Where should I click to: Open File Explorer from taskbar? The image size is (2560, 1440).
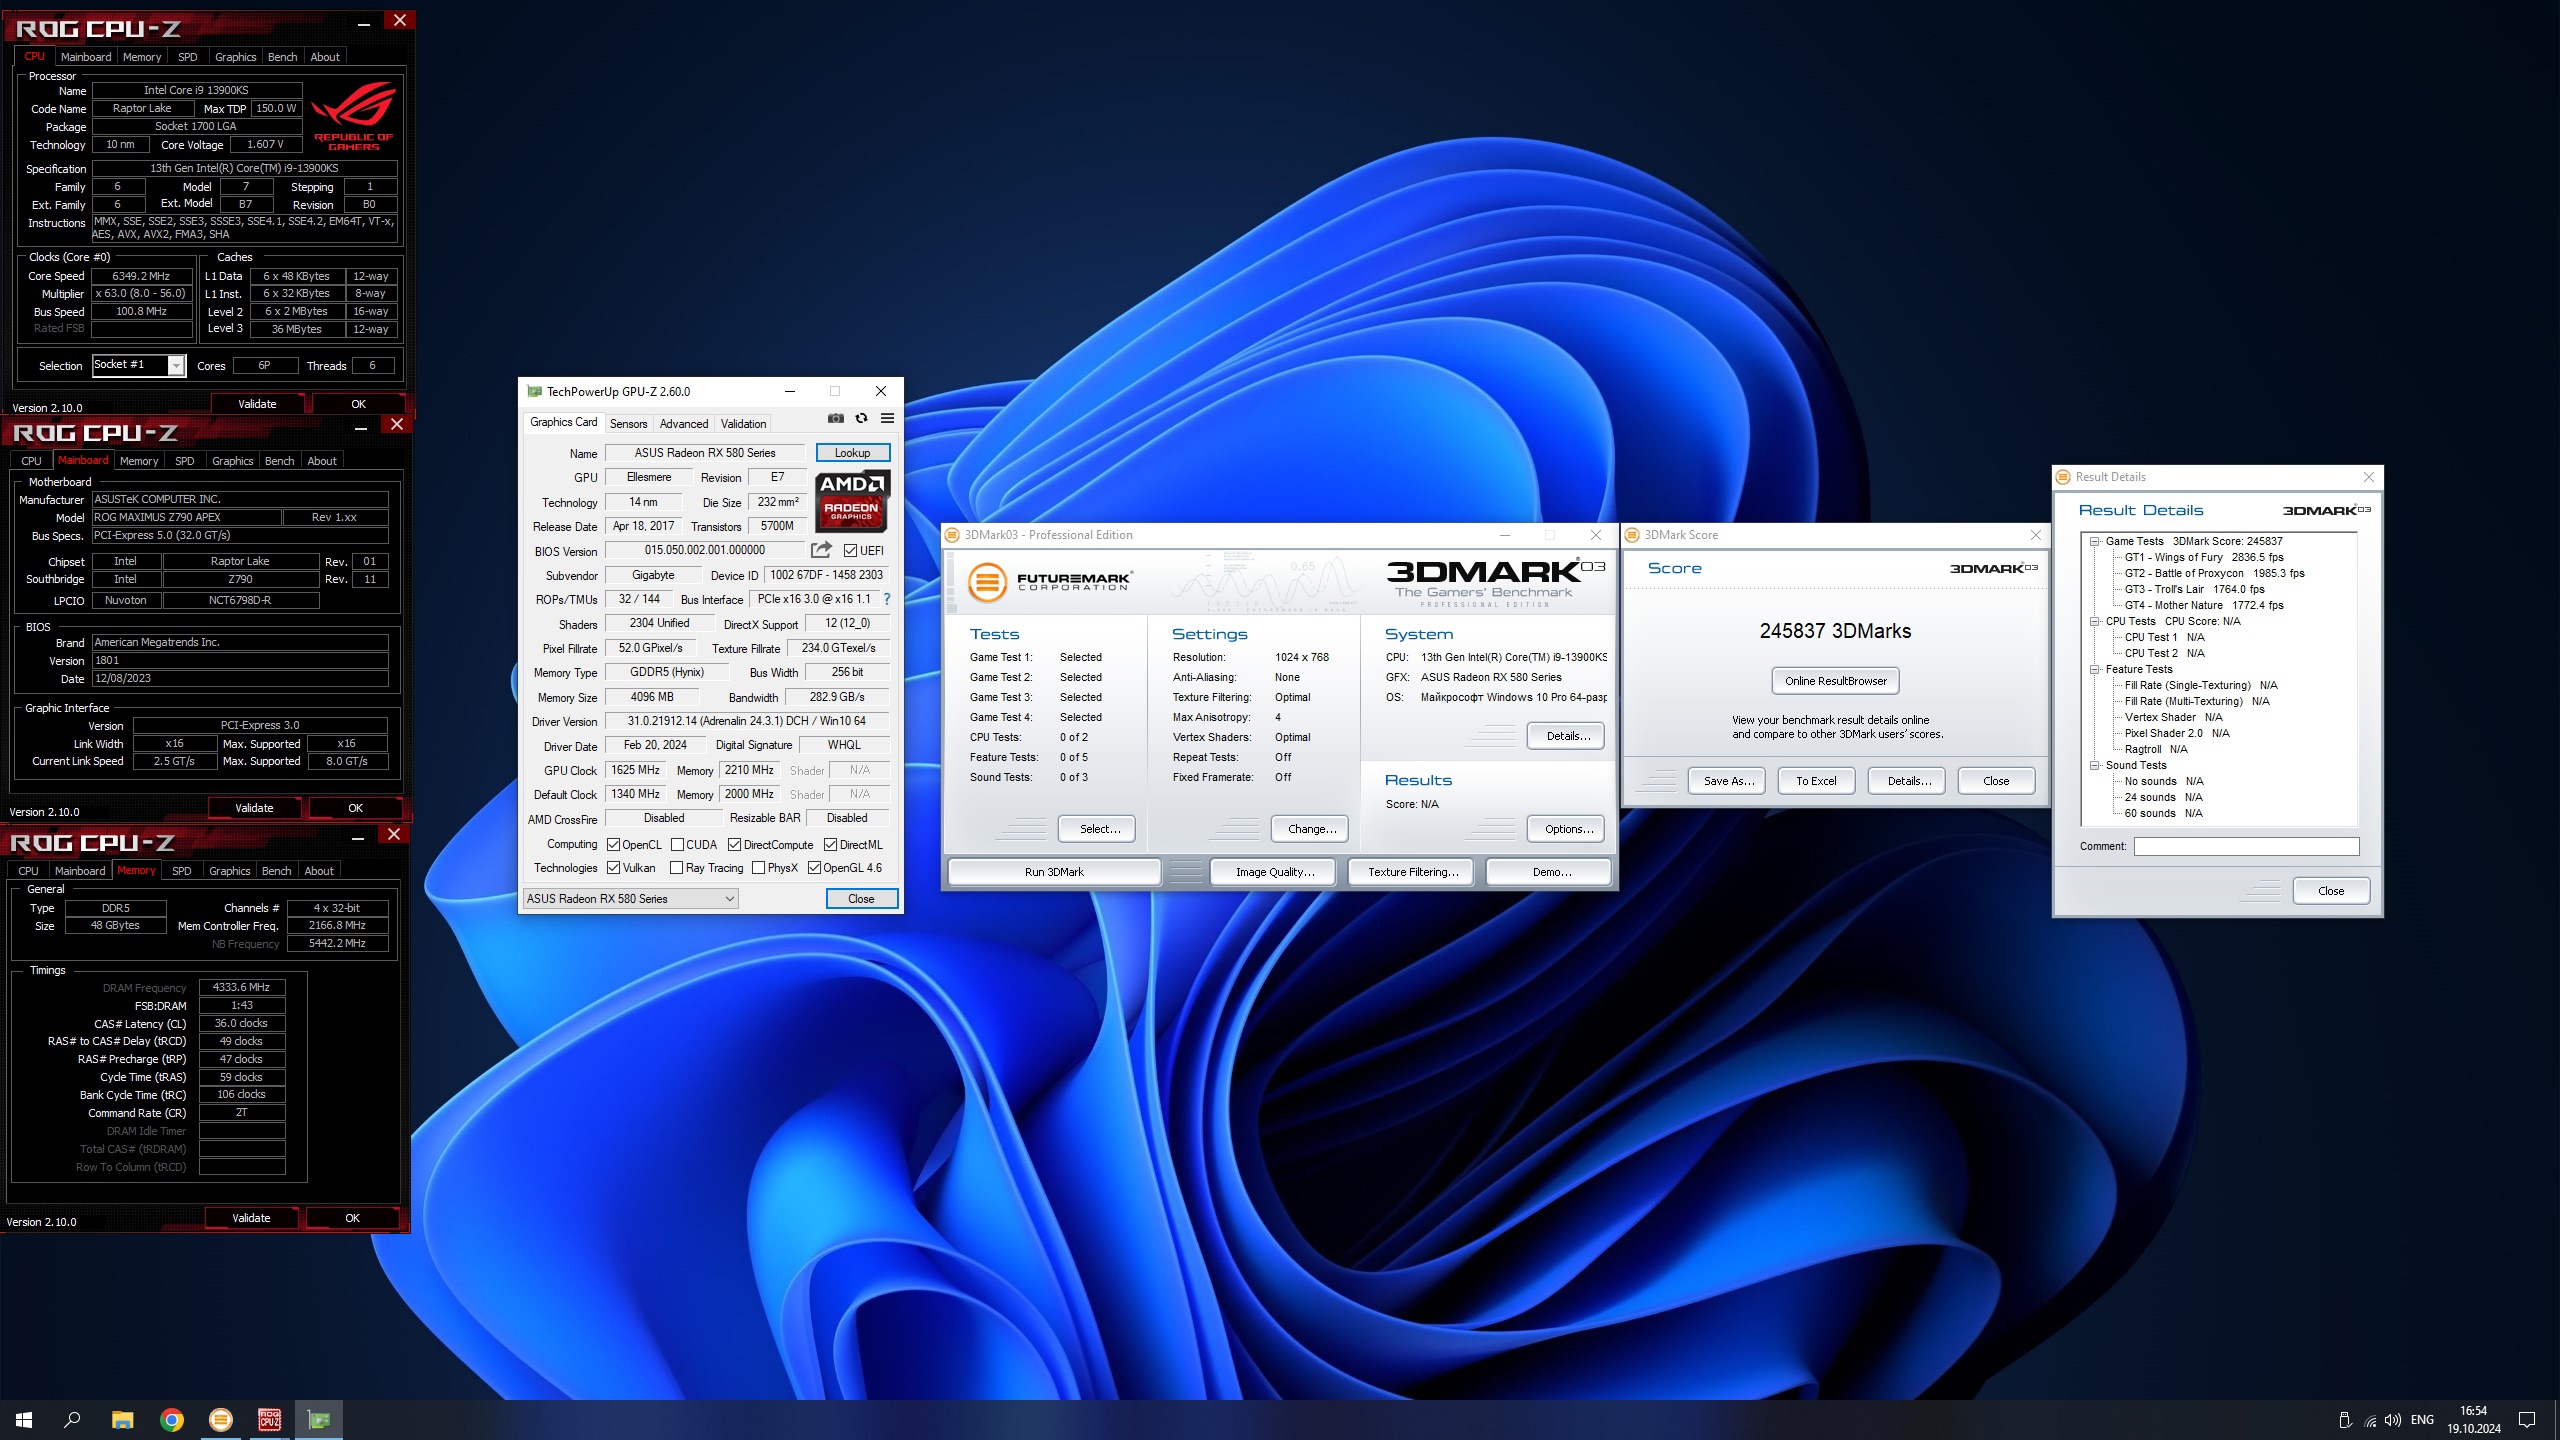point(122,1419)
